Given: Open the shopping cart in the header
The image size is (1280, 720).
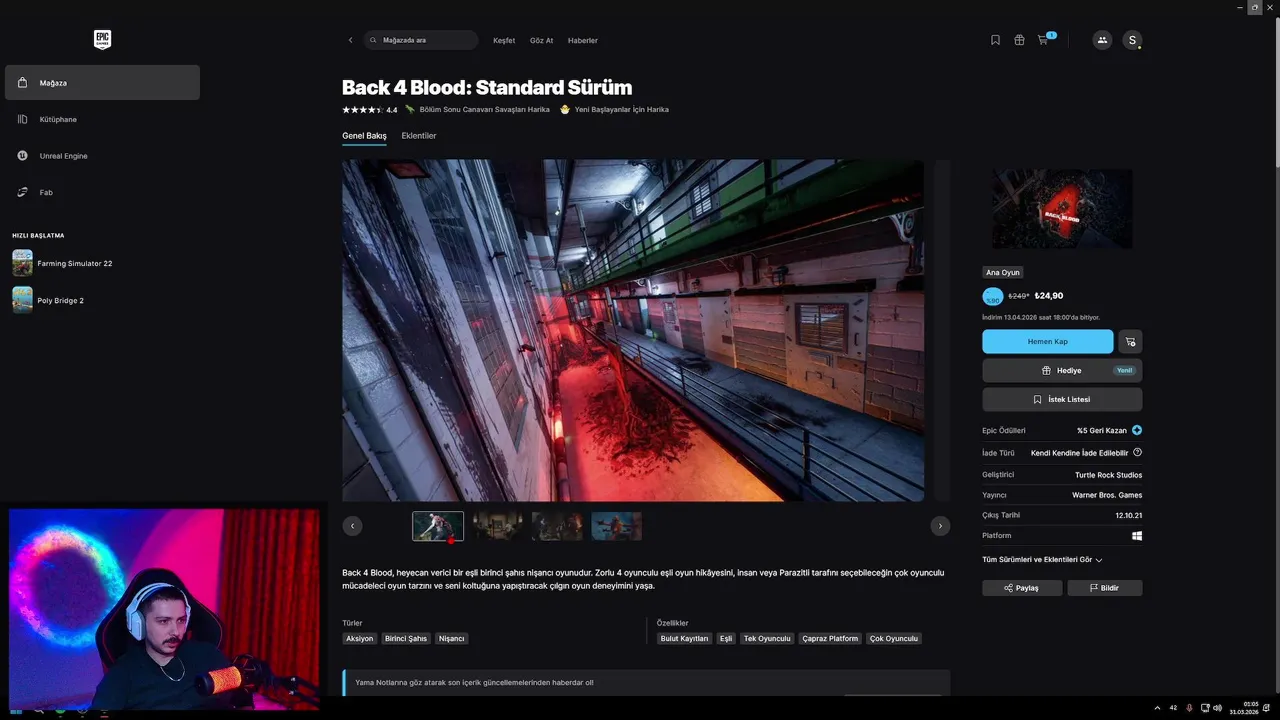Looking at the screenshot, I should tap(1044, 40).
